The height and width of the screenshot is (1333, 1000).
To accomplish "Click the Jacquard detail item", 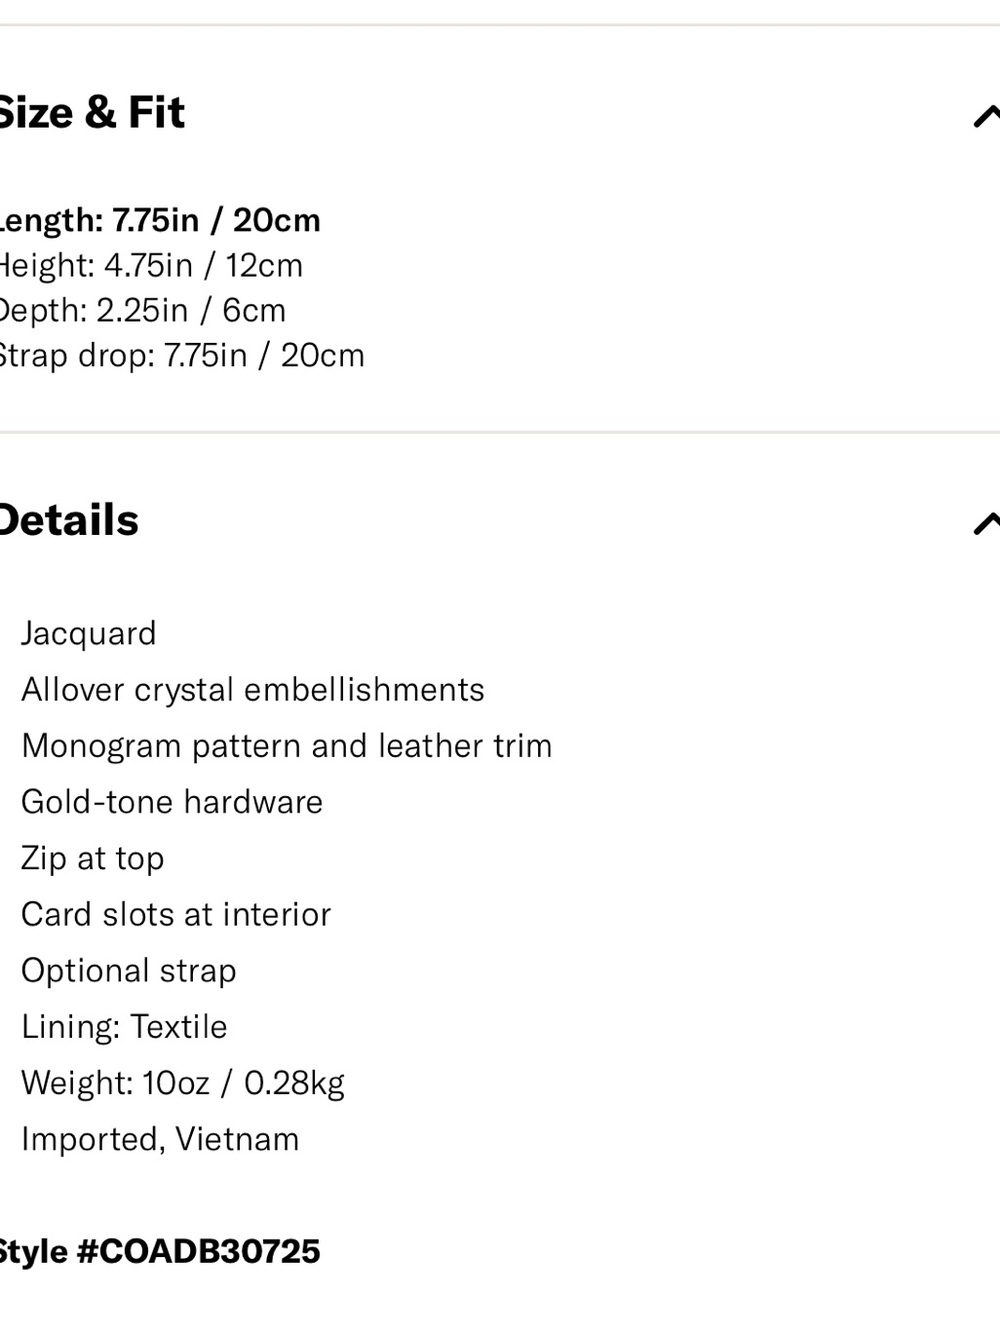I will tap(89, 634).
